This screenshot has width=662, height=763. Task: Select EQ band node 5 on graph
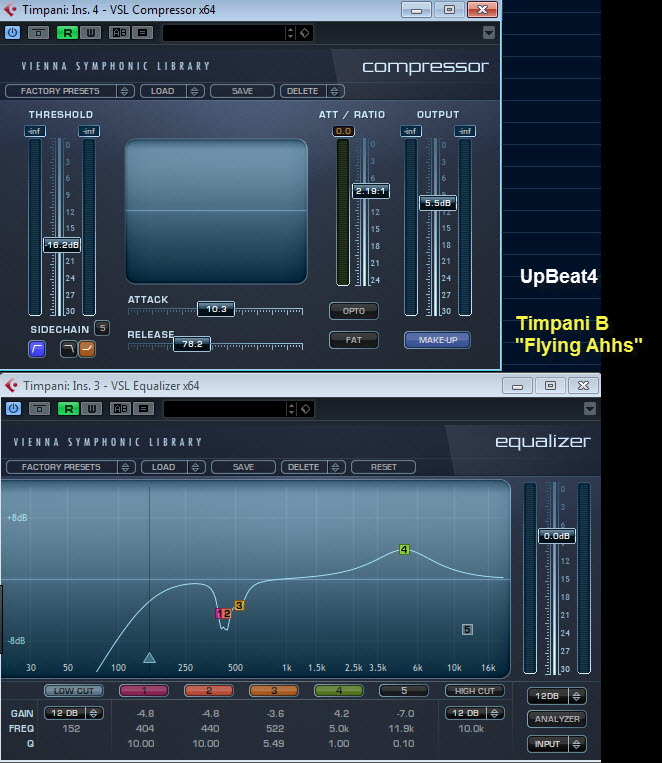(x=467, y=630)
